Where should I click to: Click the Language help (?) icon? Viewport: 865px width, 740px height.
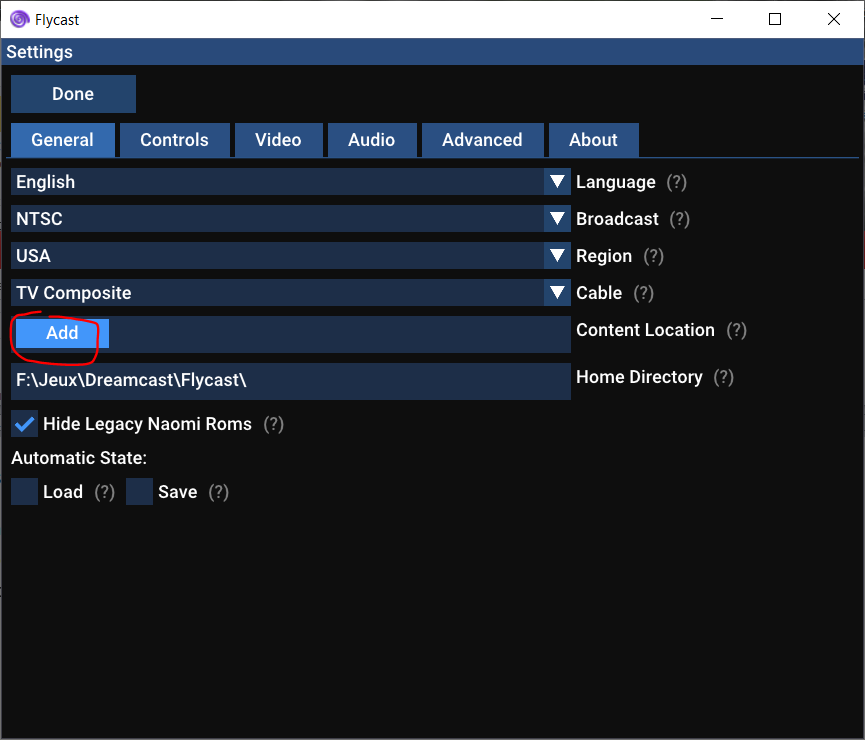677,182
